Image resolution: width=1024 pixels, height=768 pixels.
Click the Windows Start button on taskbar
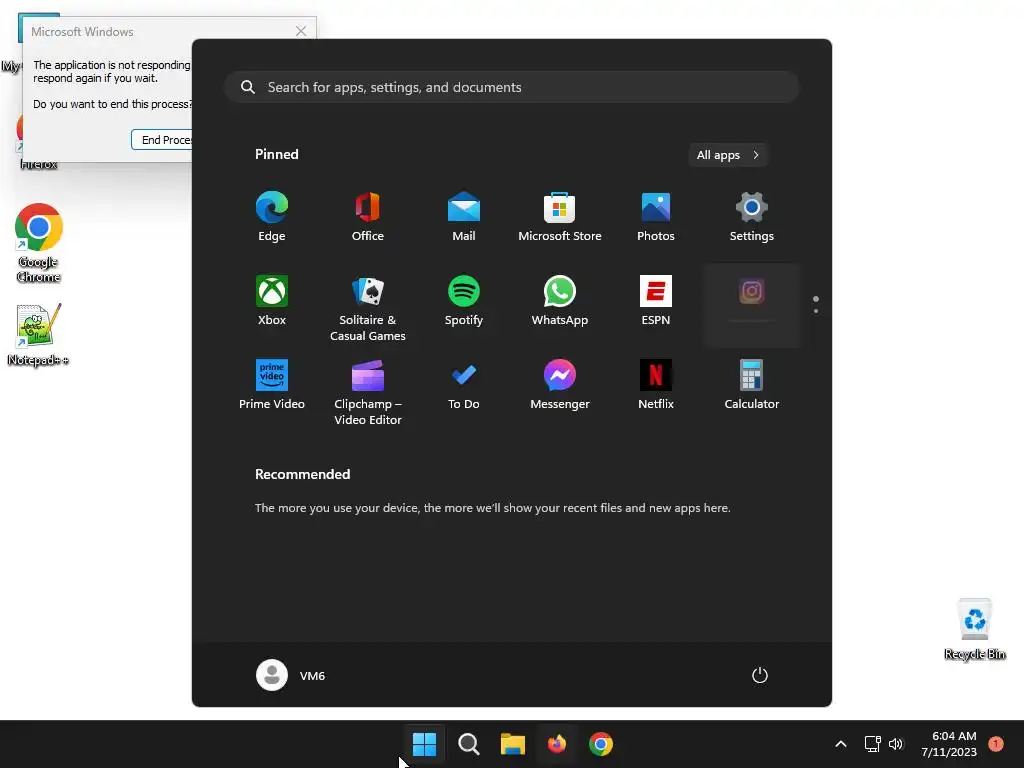[x=424, y=744]
